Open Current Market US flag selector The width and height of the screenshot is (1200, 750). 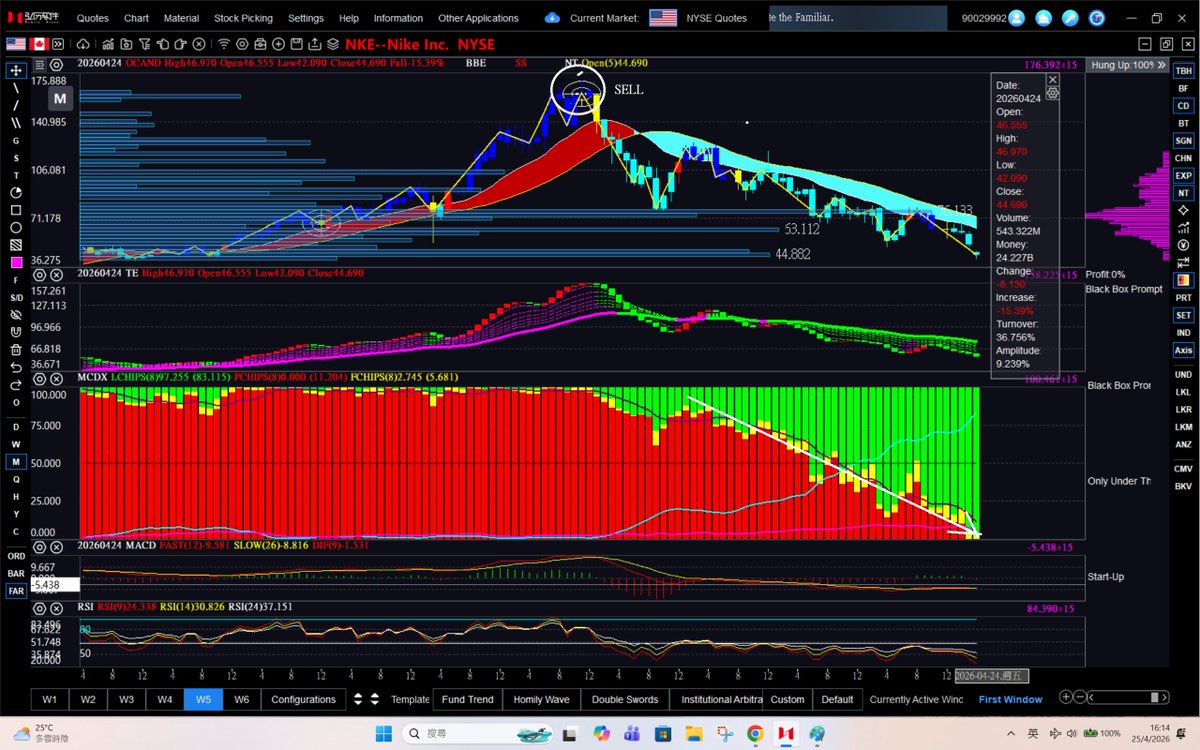tap(662, 18)
